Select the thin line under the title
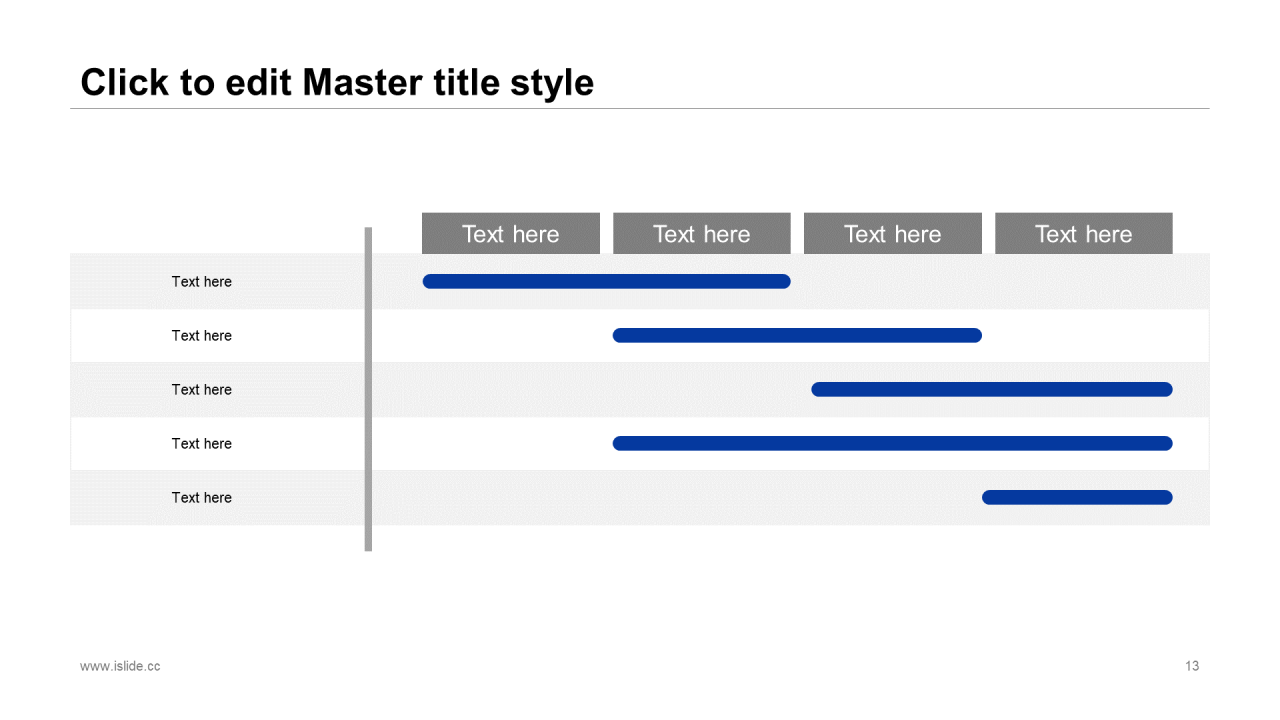This screenshot has height=720, width=1280. click(x=640, y=108)
